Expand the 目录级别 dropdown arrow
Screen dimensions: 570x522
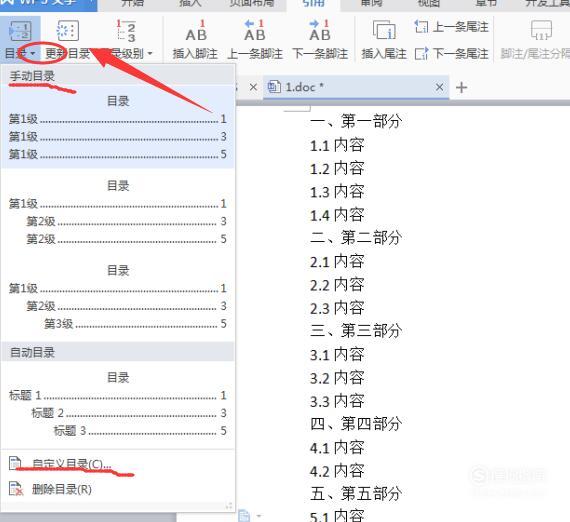150,54
